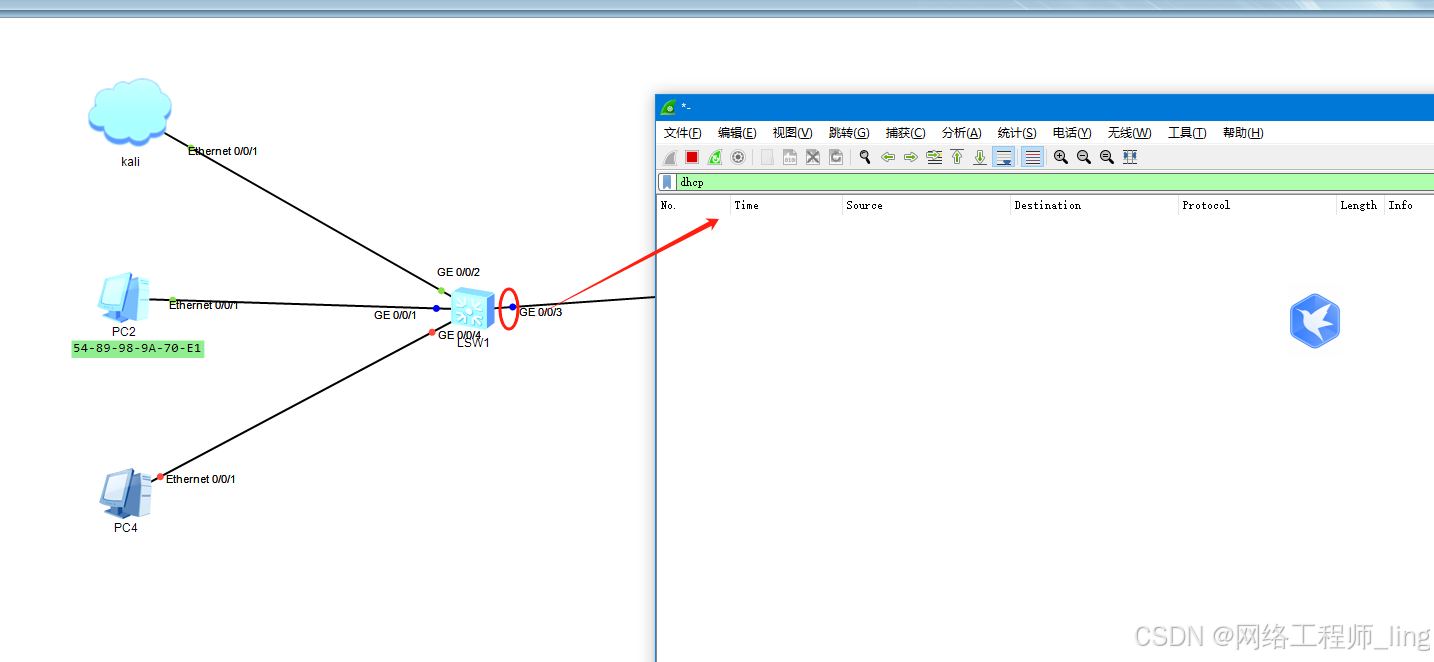This screenshot has height=662, width=1434.
Task: Click the GE 0/0/2 port label
Action: point(458,272)
